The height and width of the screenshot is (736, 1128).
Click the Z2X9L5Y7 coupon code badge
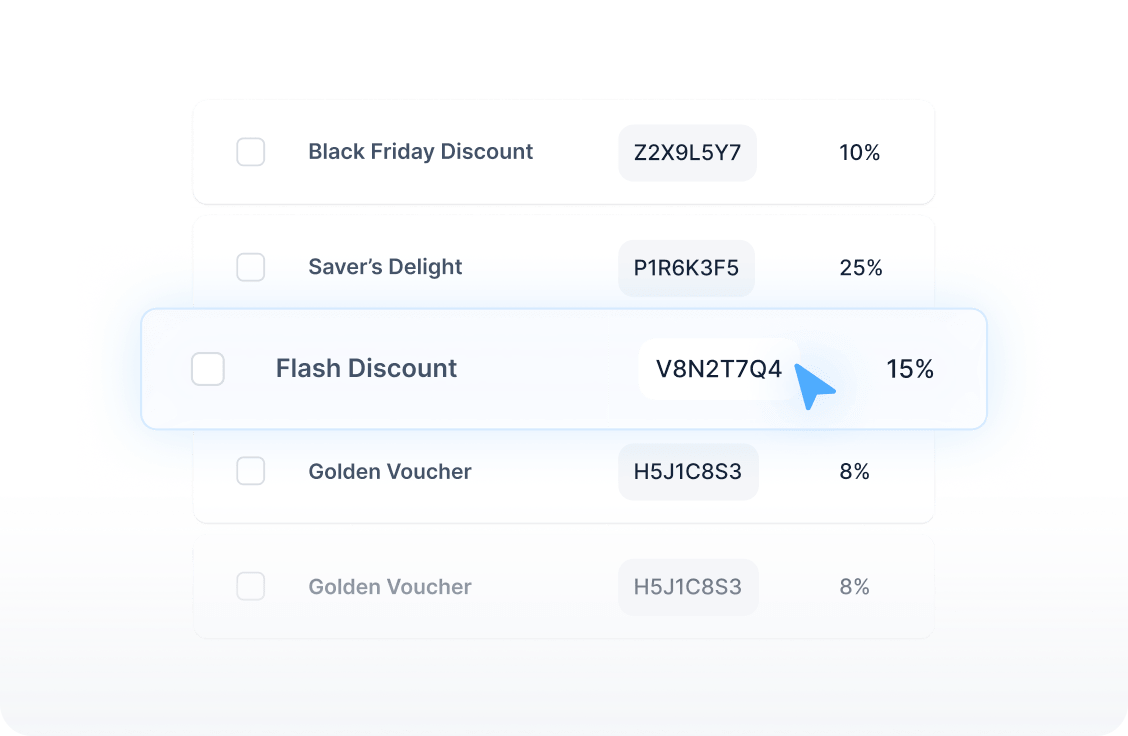[x=687, y=153]
